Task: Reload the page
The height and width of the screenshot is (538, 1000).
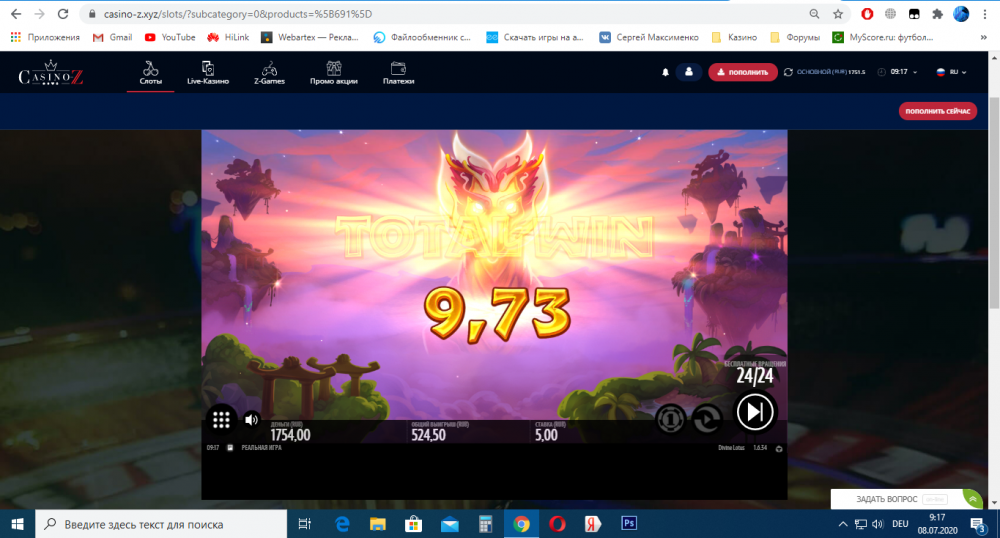Action: (62, 13)
